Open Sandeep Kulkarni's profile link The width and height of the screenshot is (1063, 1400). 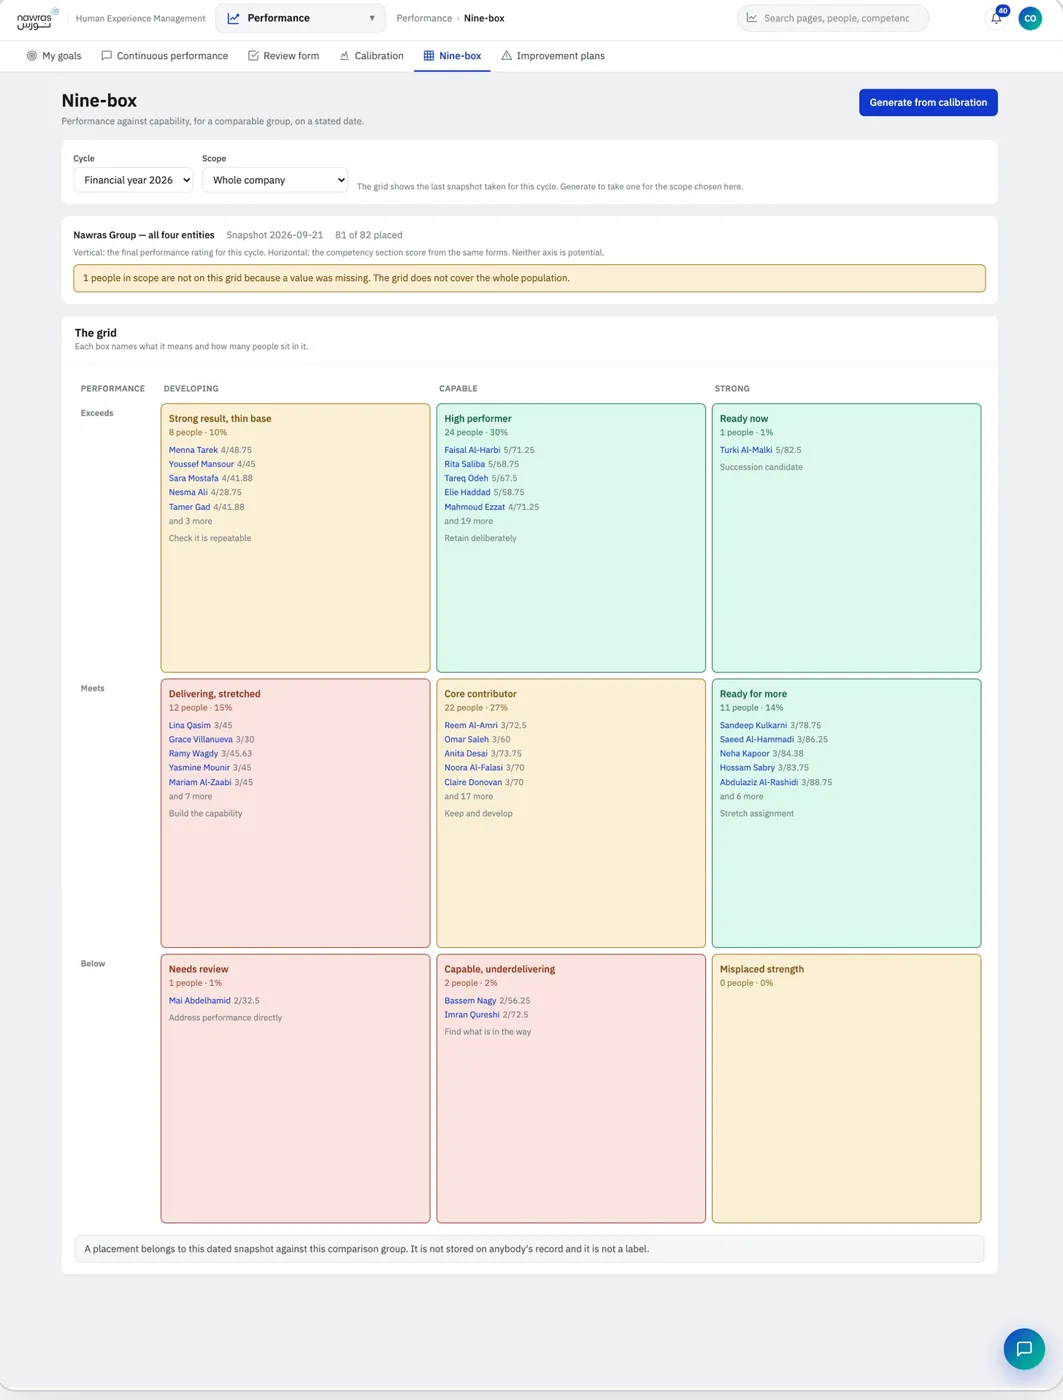tap(753, 725)
